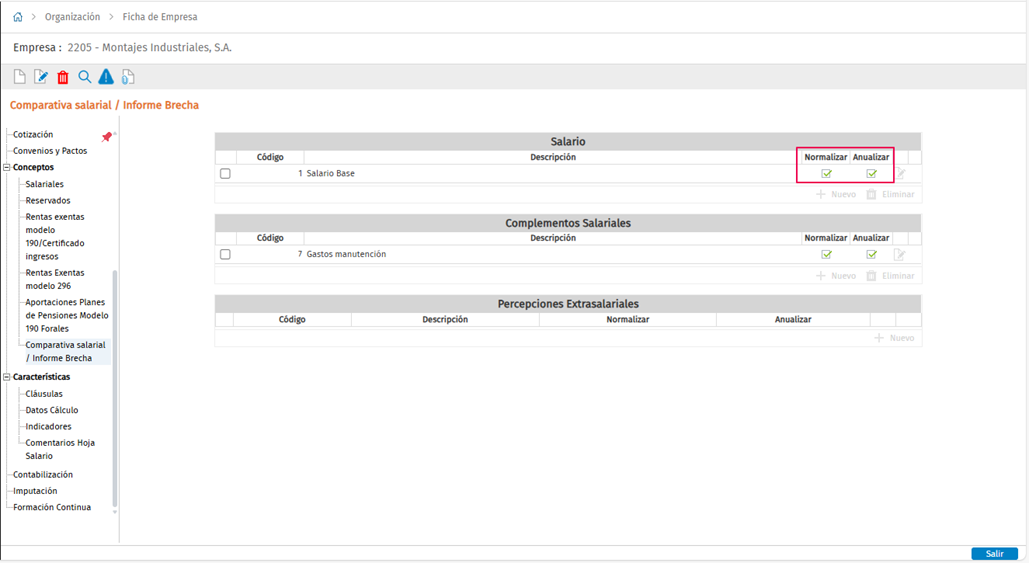Image resolution: width=1029 pixels, height=563 pixels.
Task: Click the search magnifier toolbar icon
Action: coord(85,77)
